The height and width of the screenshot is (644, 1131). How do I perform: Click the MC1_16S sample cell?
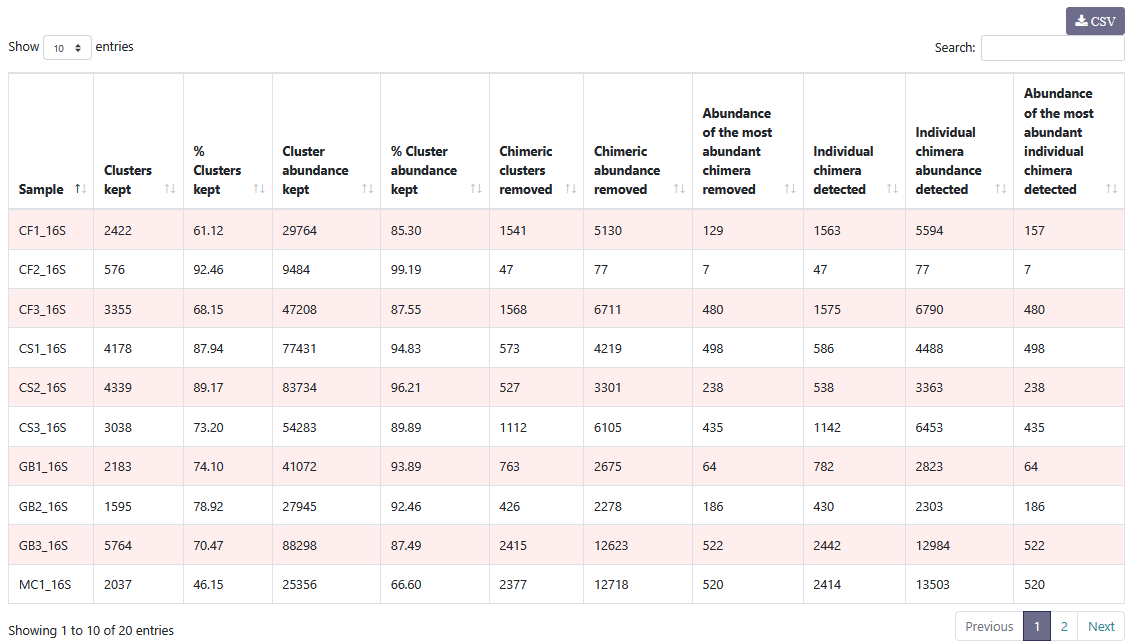pyautogui.click(x=43, y=585)
